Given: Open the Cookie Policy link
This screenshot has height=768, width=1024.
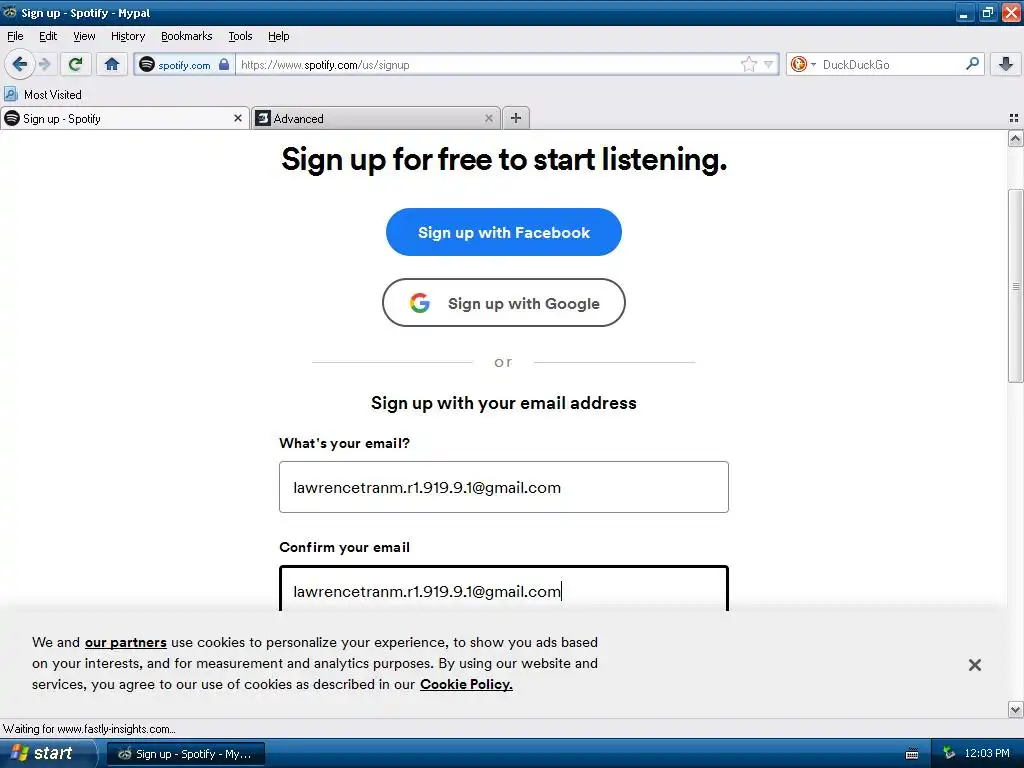Looking at the screenshot, I should pyautogui.click(x=466, y=684).
